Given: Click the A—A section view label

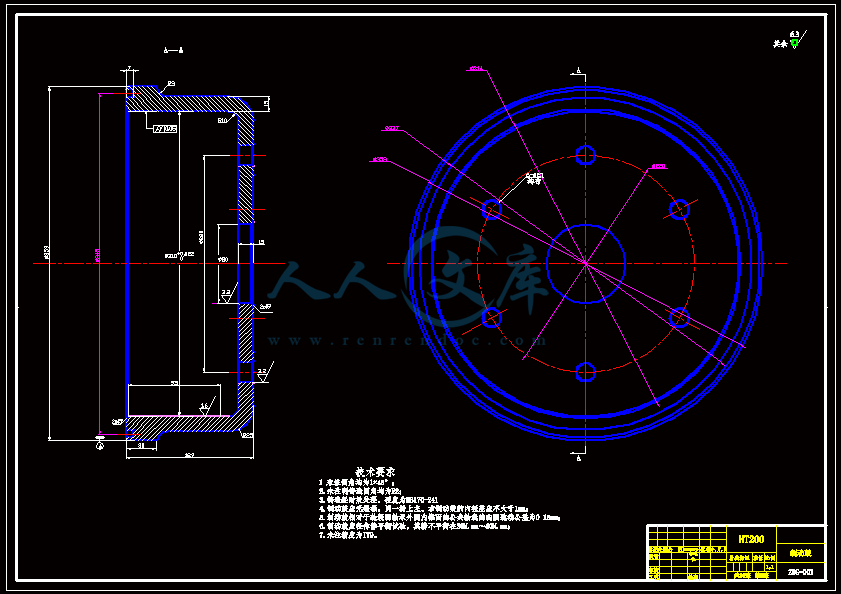Looking at the screenshot, I should (173, 50).
